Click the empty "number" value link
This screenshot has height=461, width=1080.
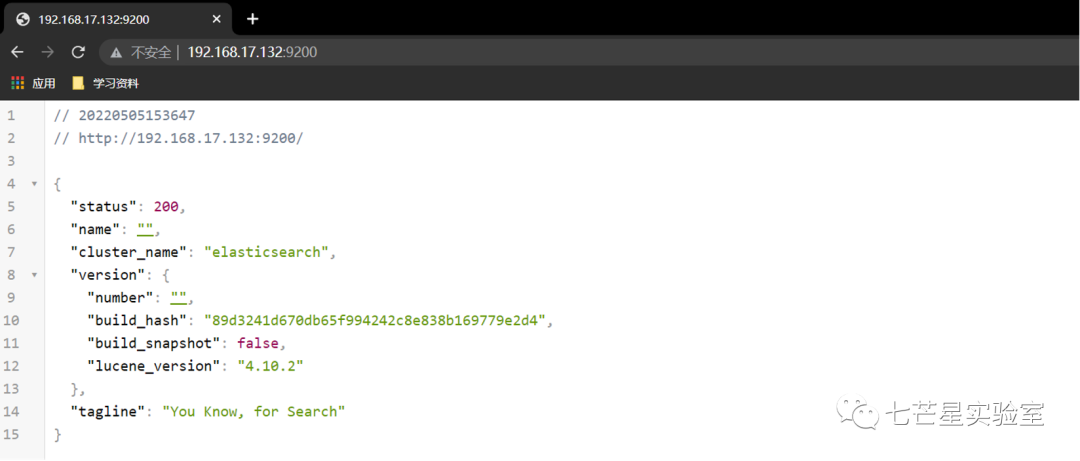pos(179,298)
